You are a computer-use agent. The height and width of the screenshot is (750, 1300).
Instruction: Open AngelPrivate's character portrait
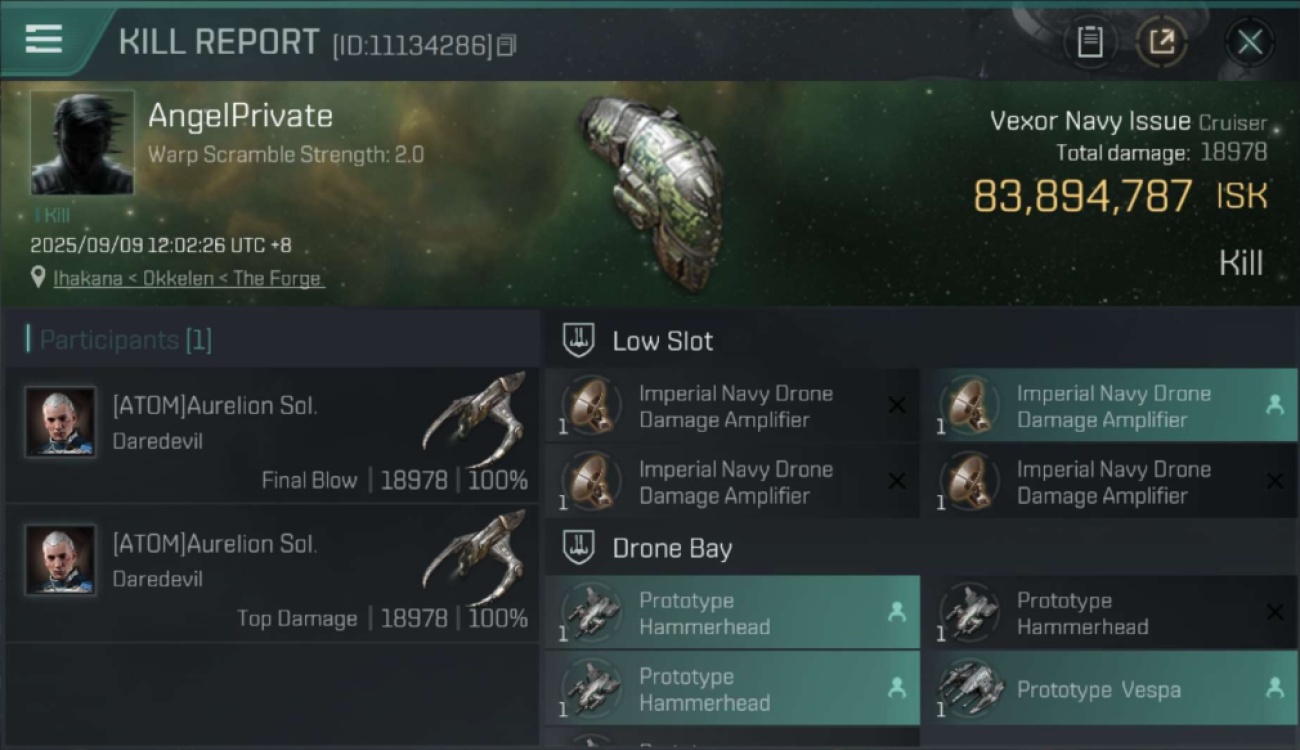click(x=82, y=142)
